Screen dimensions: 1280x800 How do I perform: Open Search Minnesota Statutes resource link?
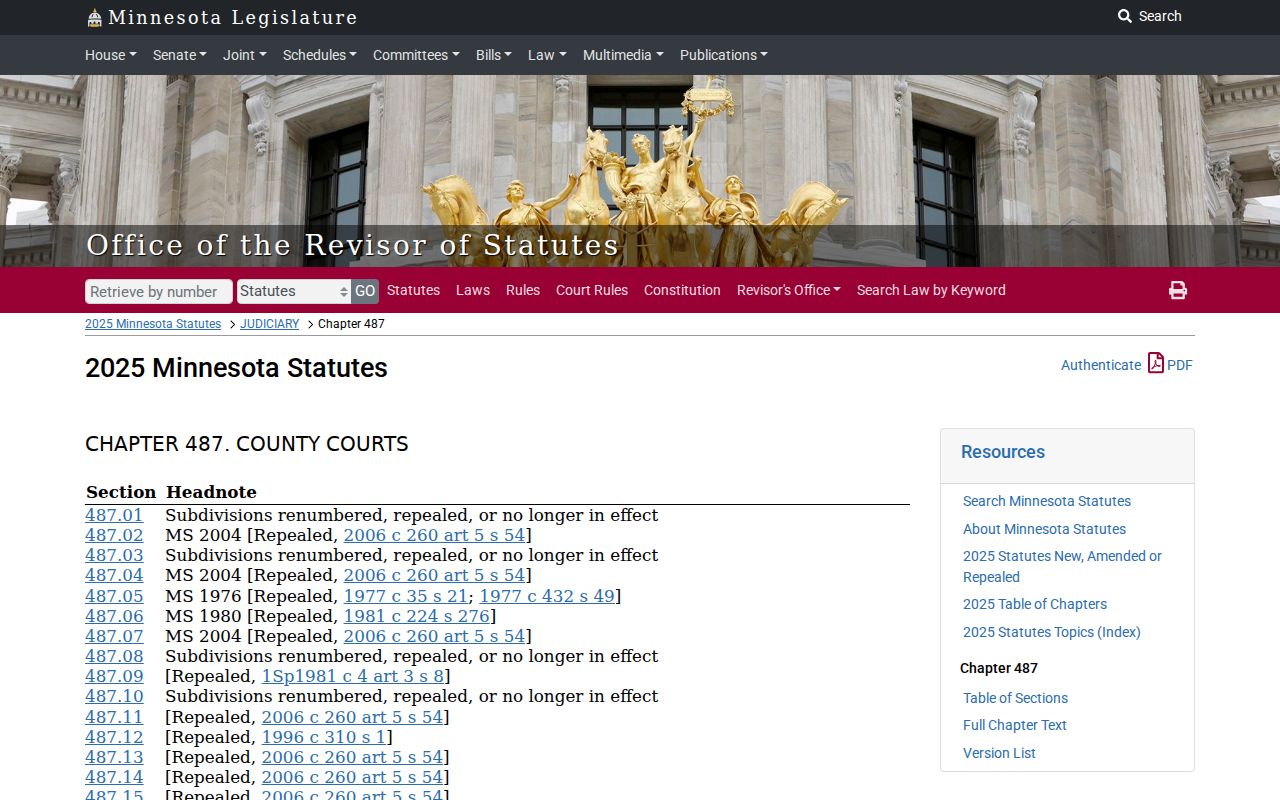(x=1047, y=501)
